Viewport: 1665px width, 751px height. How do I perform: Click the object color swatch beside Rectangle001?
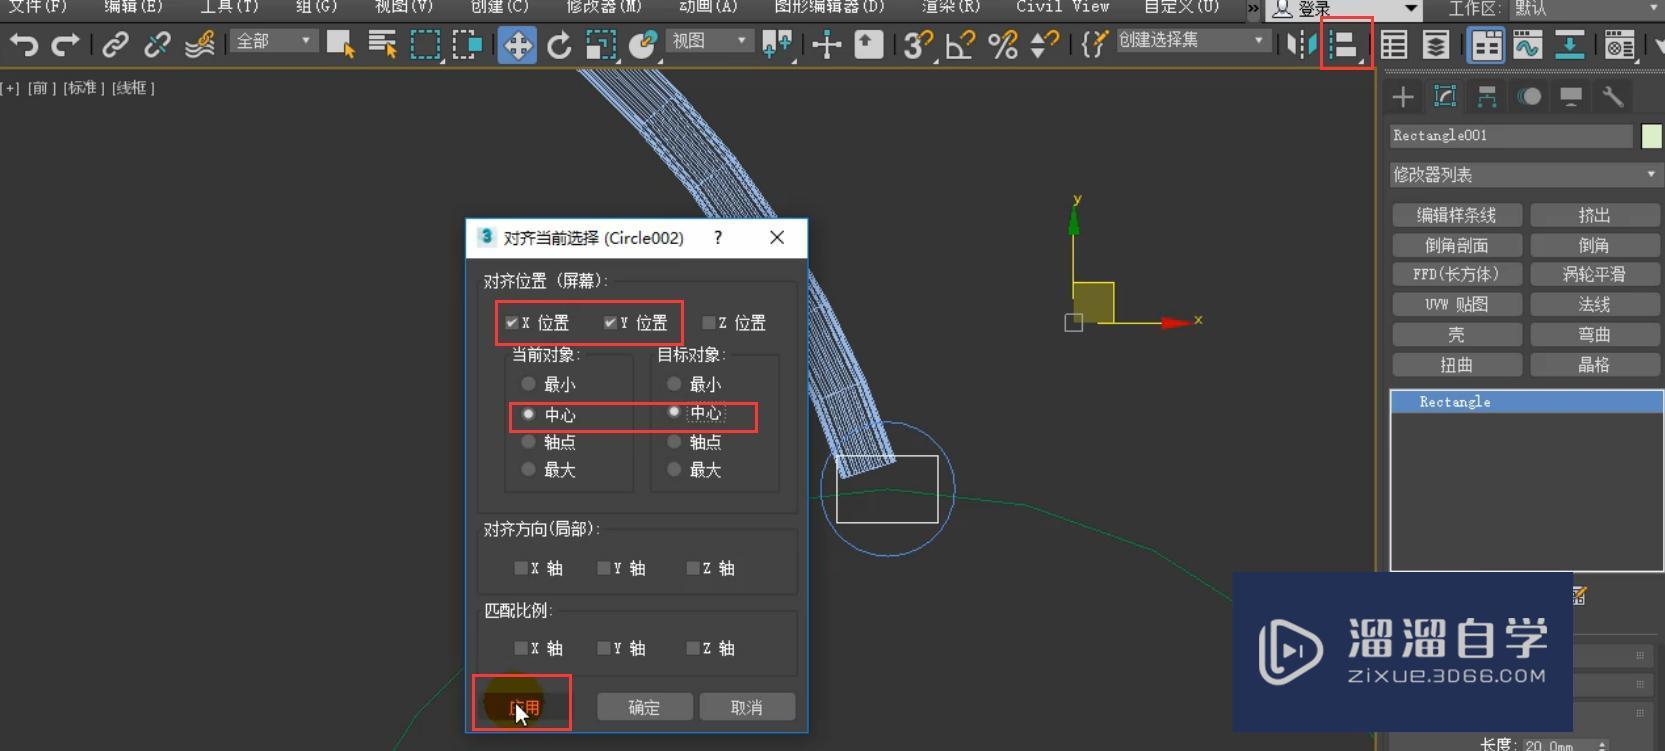click(x=1652, y=136)
